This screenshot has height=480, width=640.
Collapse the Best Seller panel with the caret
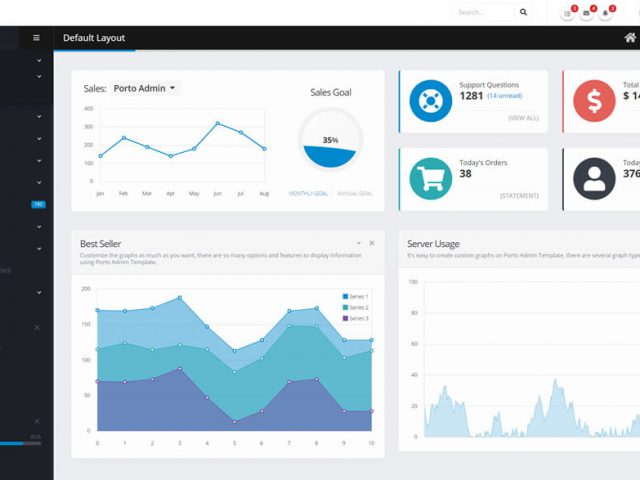[x=359, y=243]
